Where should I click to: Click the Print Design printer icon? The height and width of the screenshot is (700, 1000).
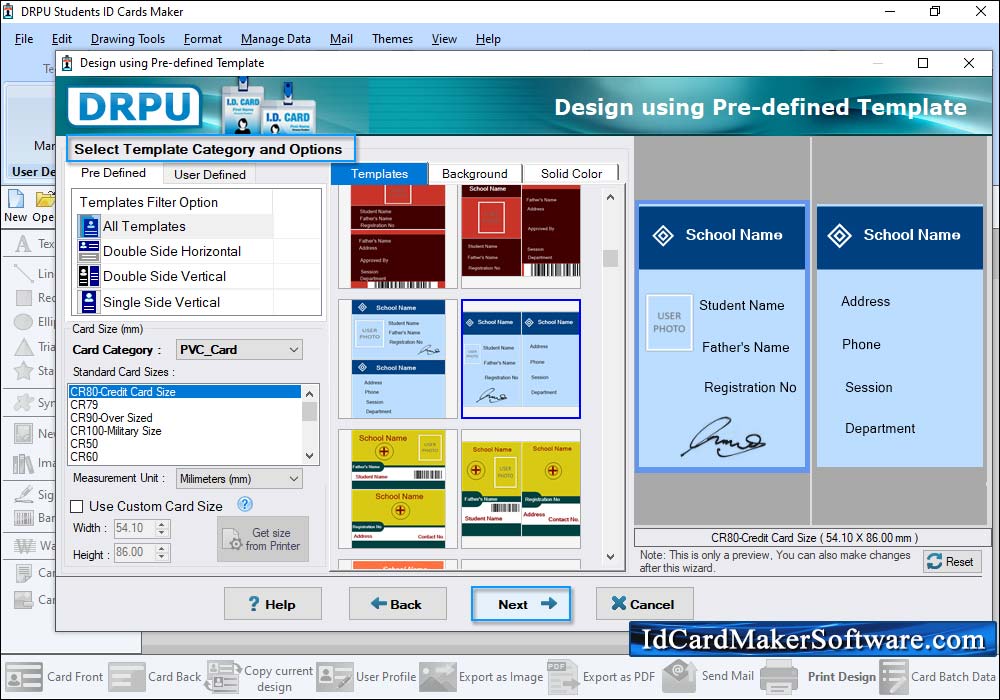779,676
